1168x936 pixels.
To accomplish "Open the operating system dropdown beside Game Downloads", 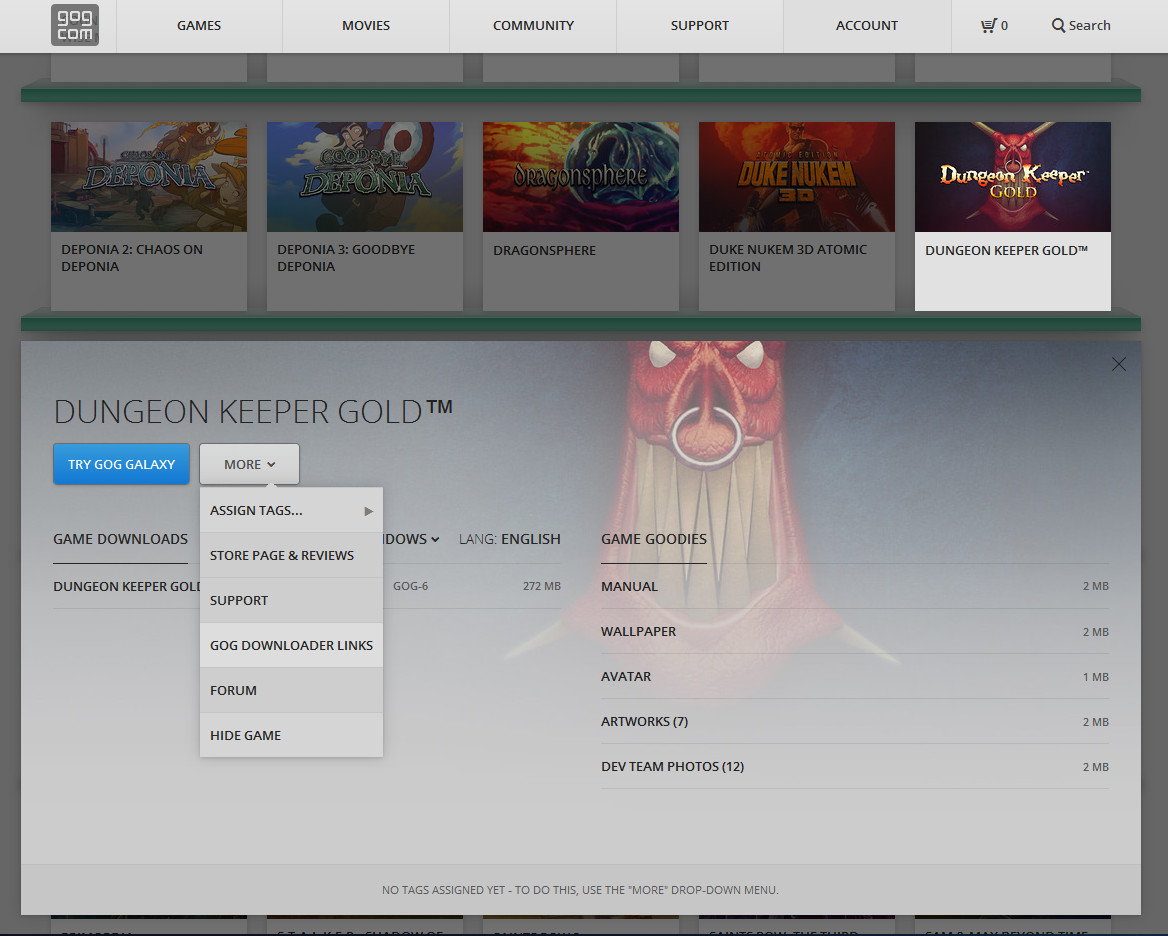I will (x=411, y=539).
